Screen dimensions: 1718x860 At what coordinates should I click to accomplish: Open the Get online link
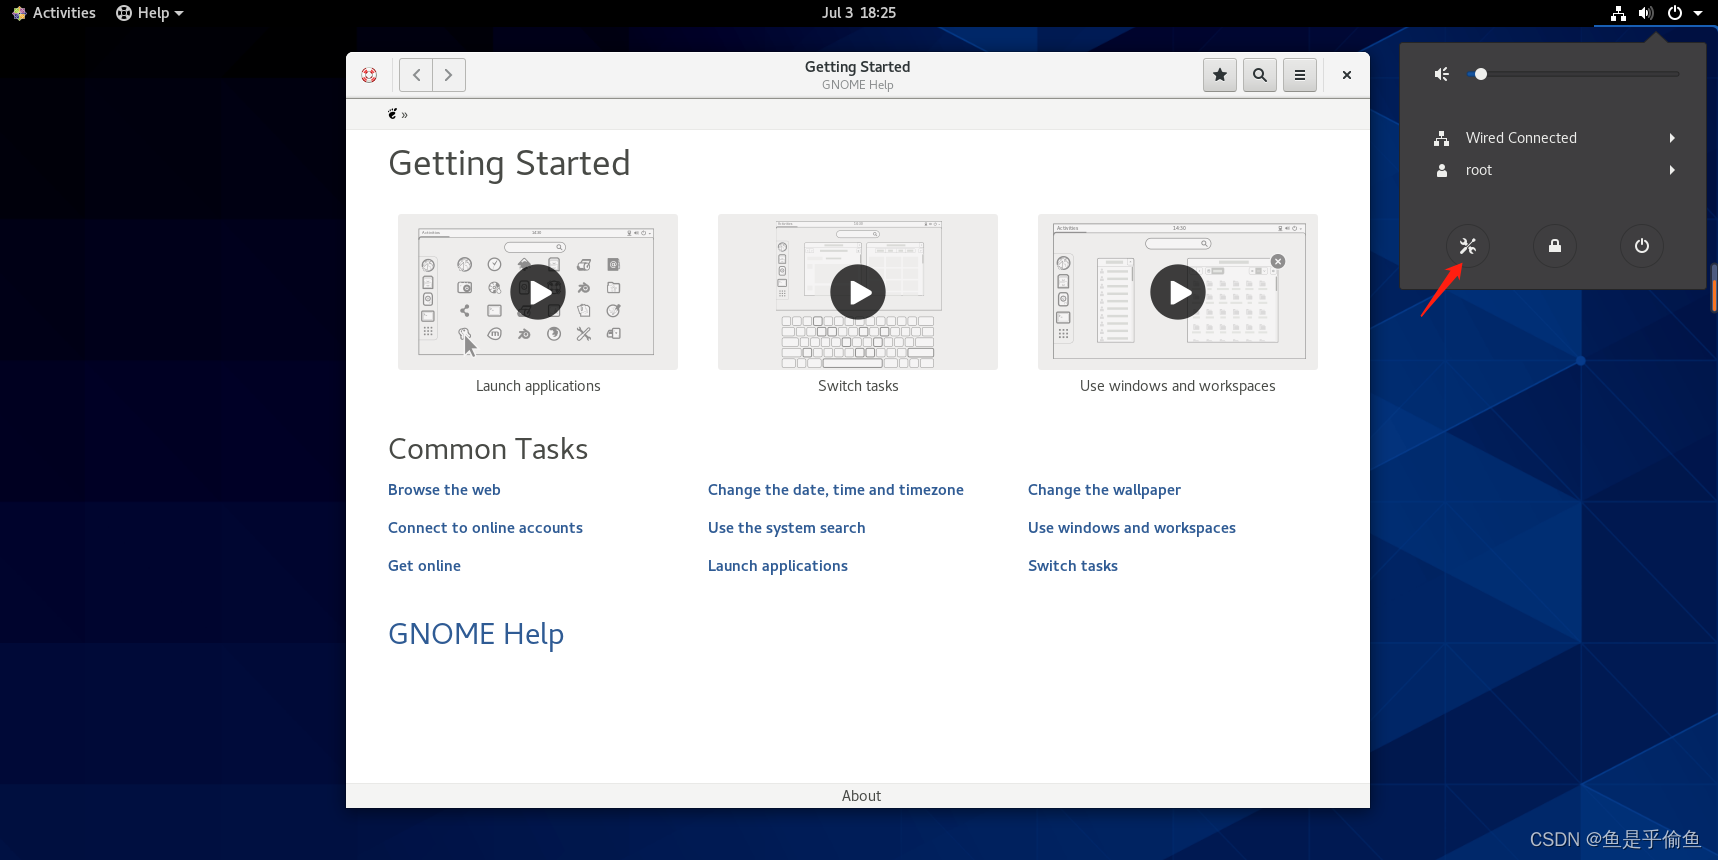pyautogui.click(x=424, y=566)
